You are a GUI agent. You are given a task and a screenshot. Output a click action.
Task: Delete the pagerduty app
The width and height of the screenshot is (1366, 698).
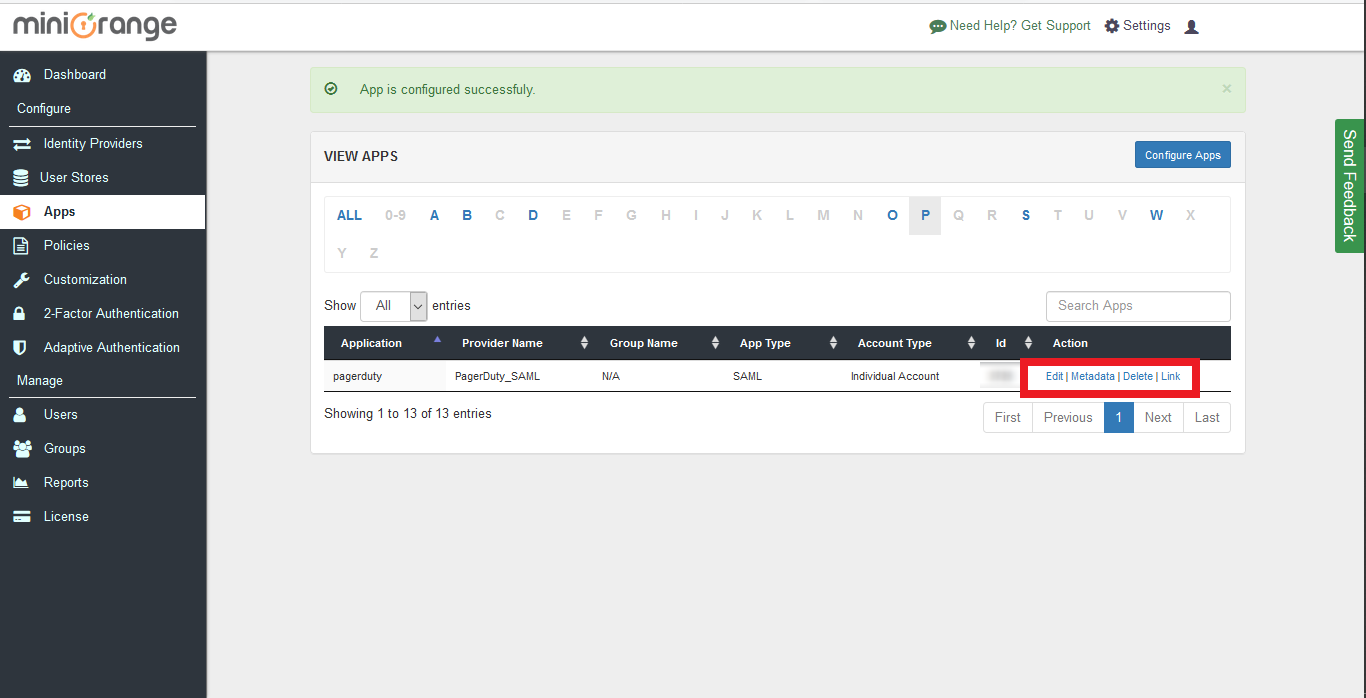click(x=1138, y=377)
